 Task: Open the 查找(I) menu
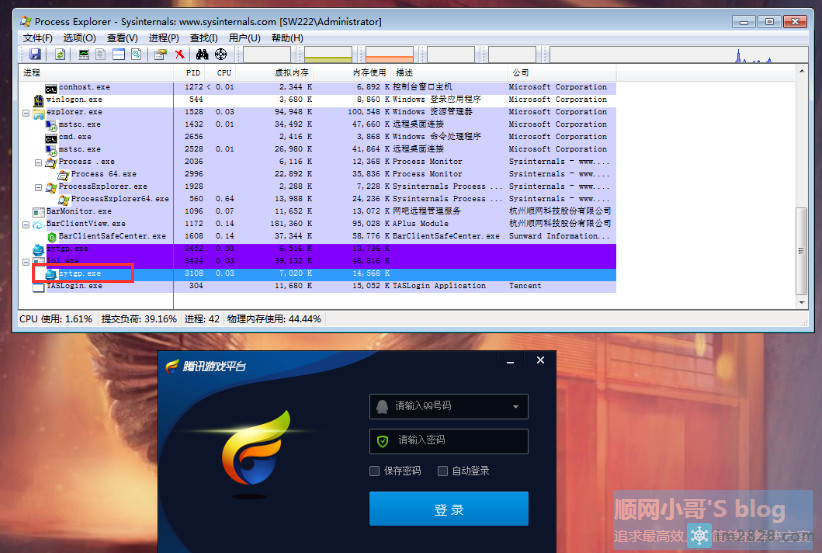click(x=203, y=38)
